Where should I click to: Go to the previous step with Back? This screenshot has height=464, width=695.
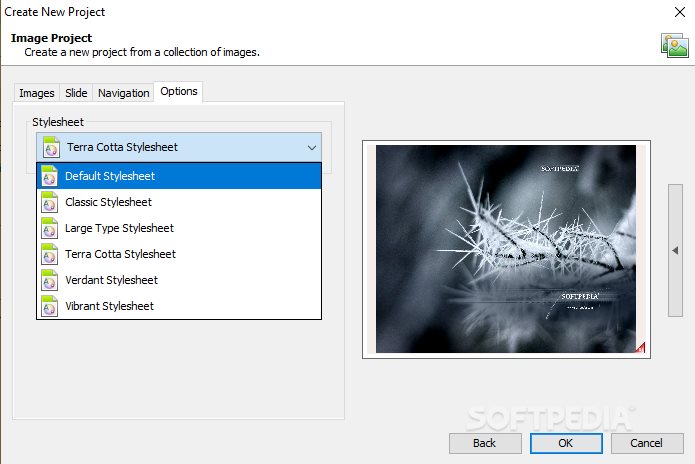(x=485, y=443)
